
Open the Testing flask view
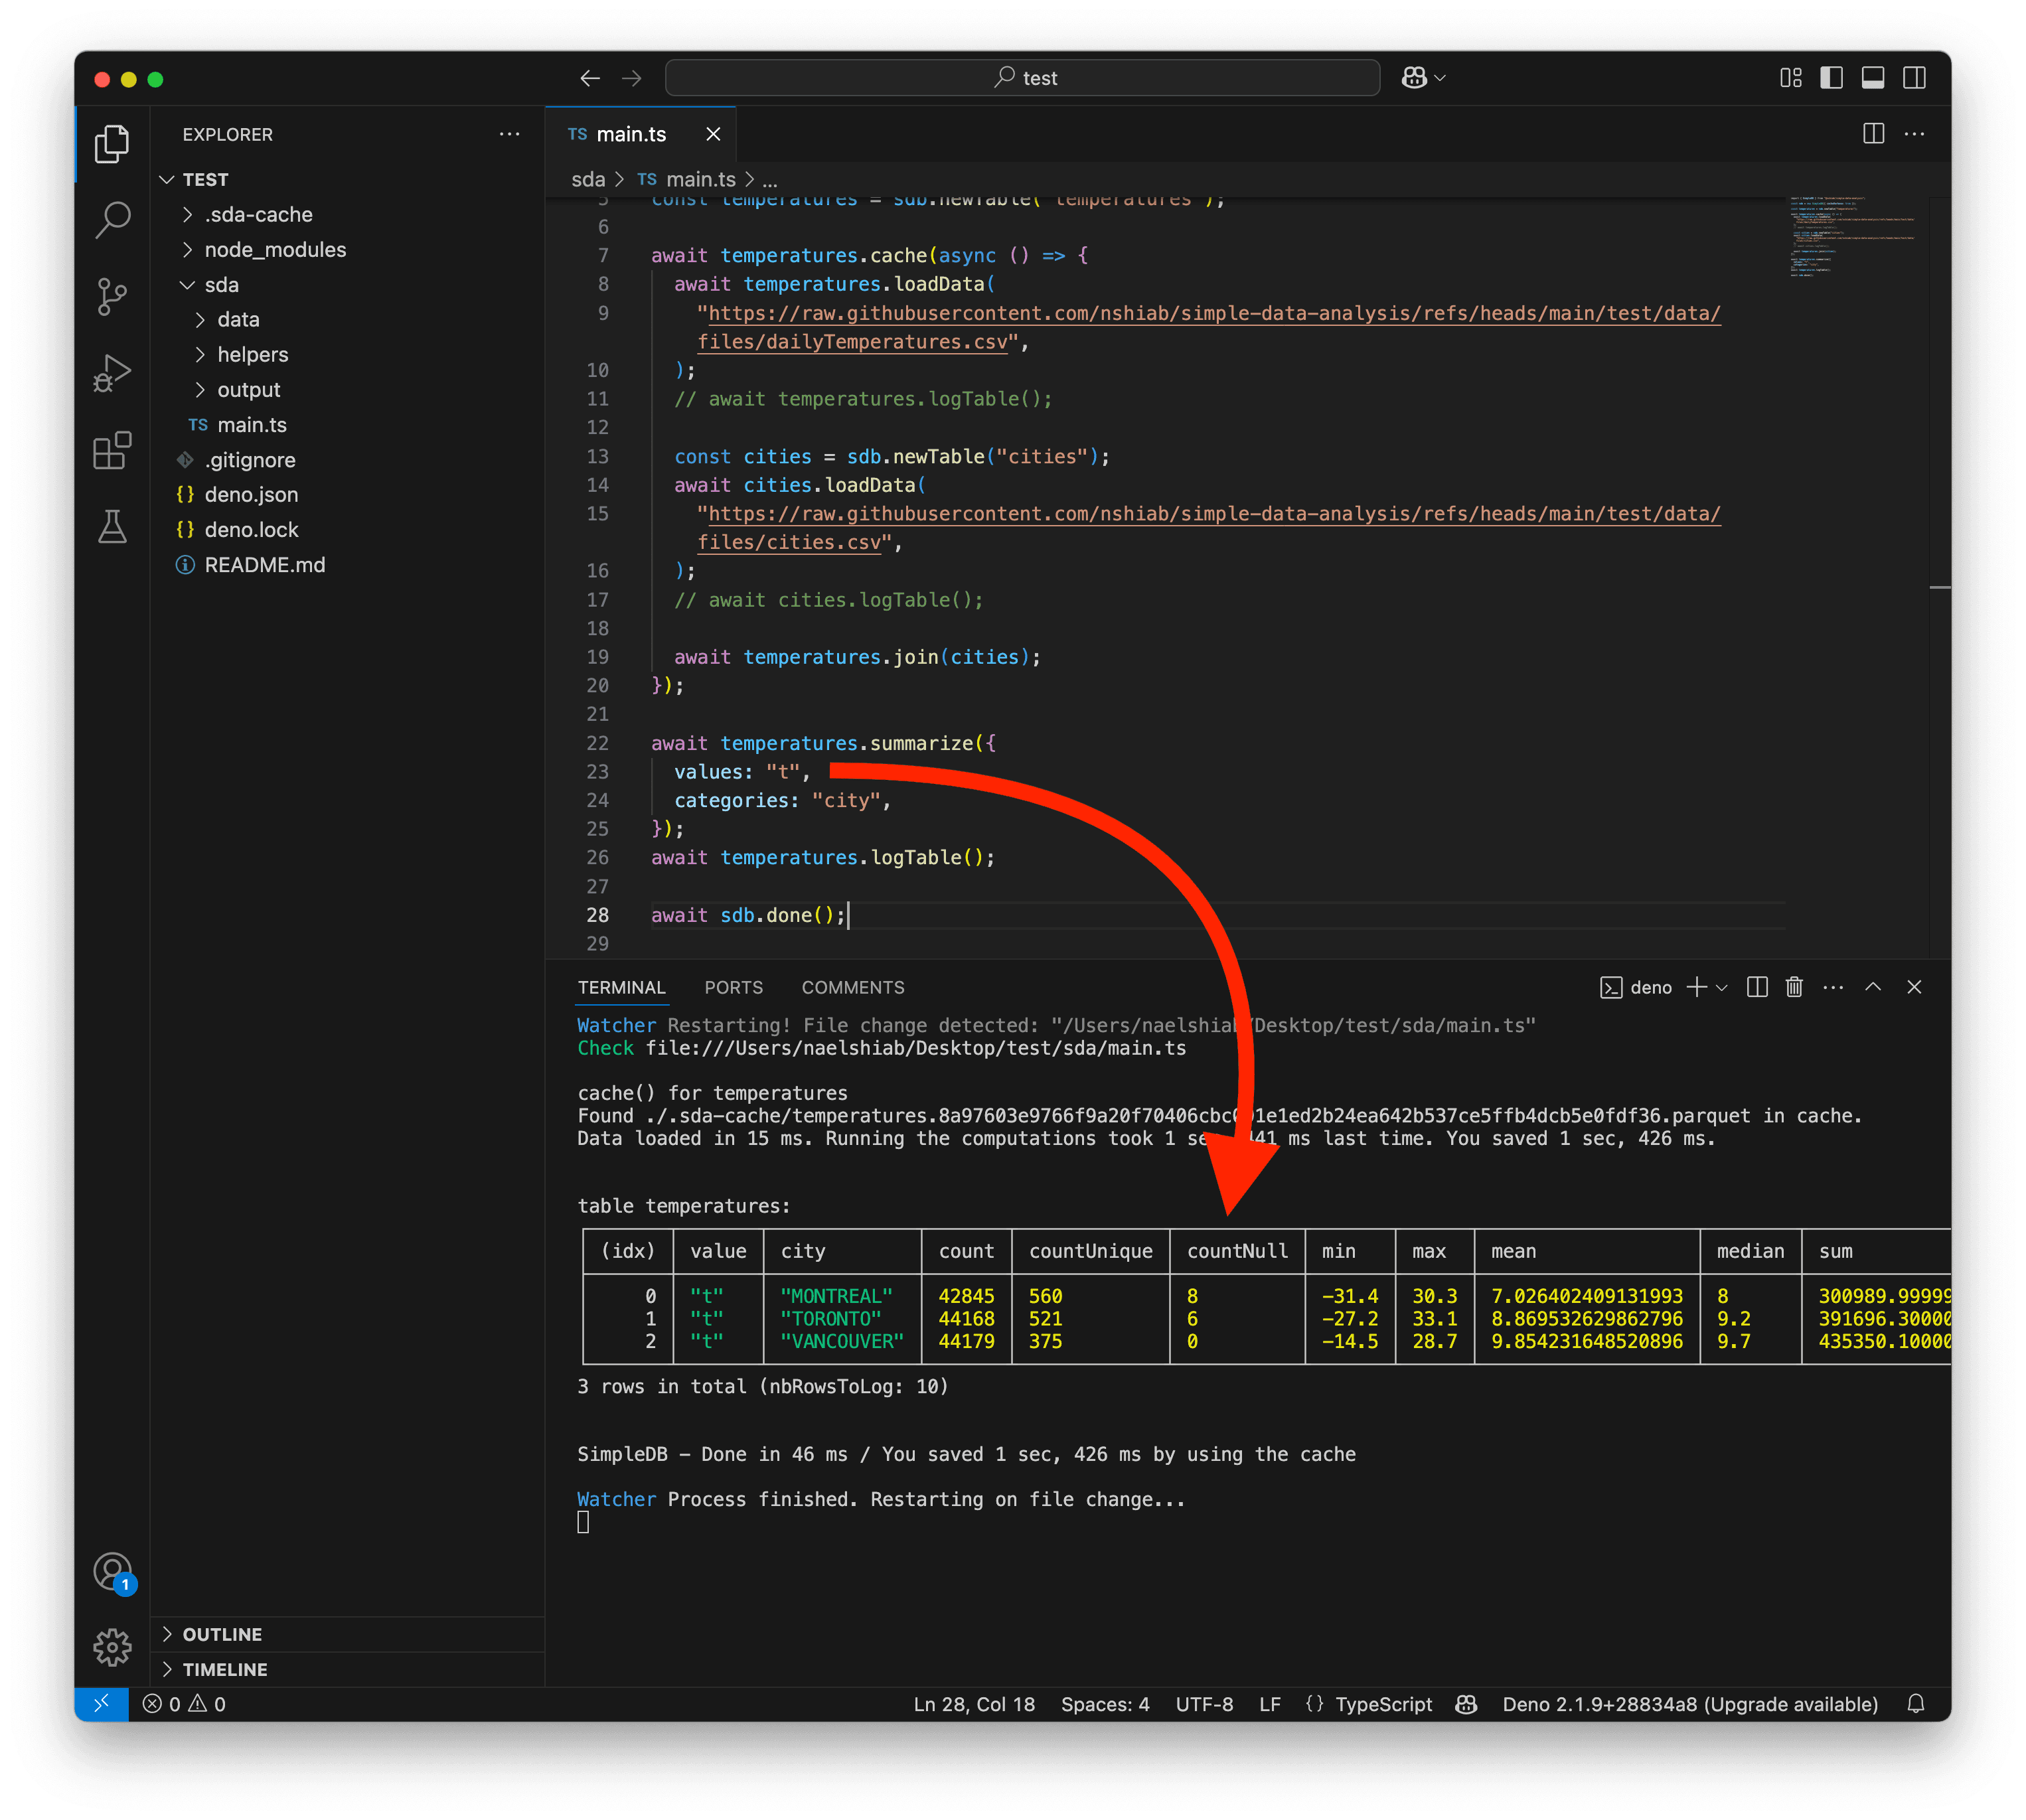(x=112, y=526)
